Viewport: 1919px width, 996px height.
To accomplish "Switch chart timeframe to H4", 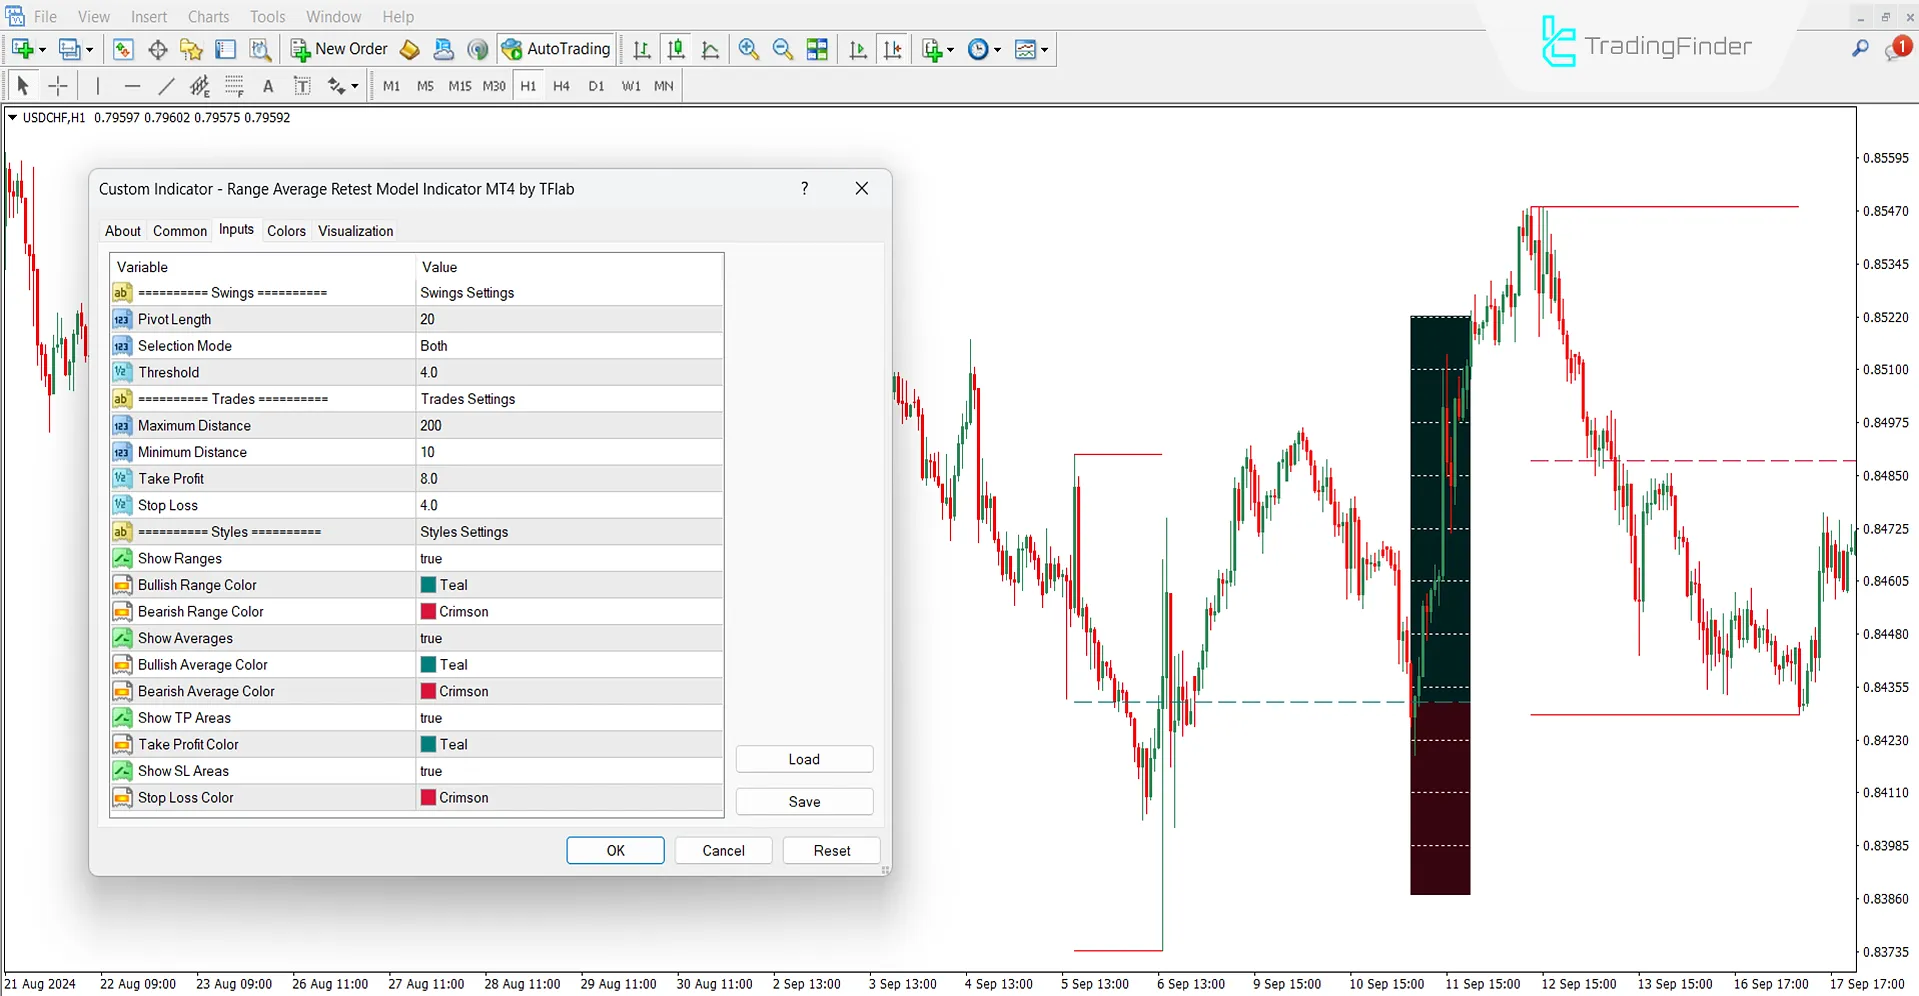I will coord(561,86).
